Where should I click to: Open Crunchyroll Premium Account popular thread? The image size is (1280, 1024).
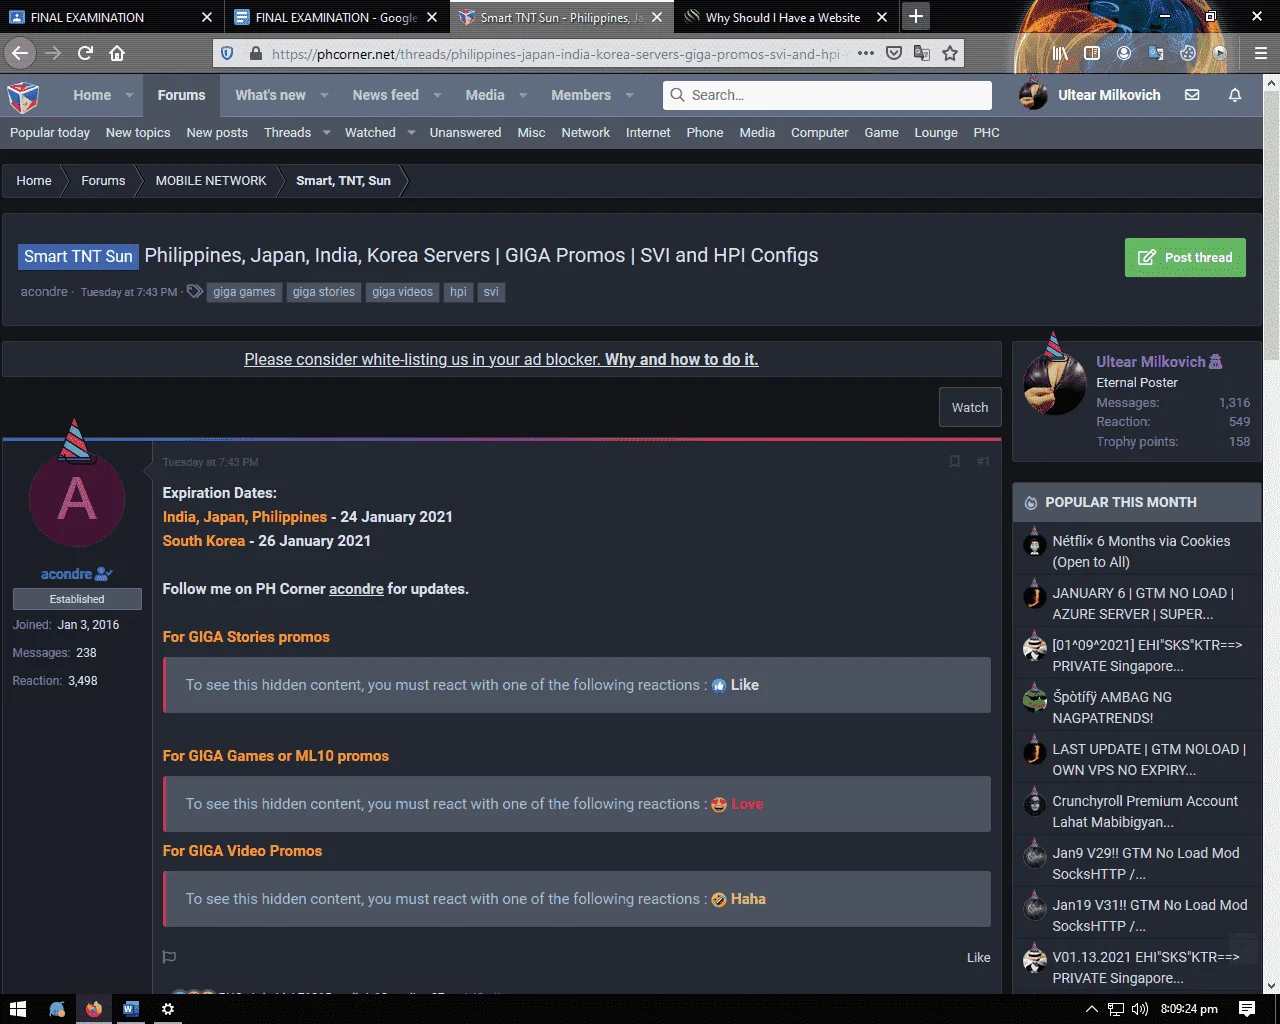click(1144, 811)
